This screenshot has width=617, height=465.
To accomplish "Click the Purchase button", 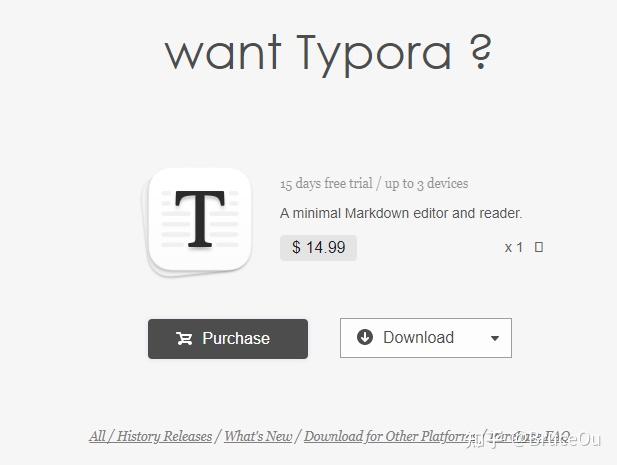I will [228, 339].
